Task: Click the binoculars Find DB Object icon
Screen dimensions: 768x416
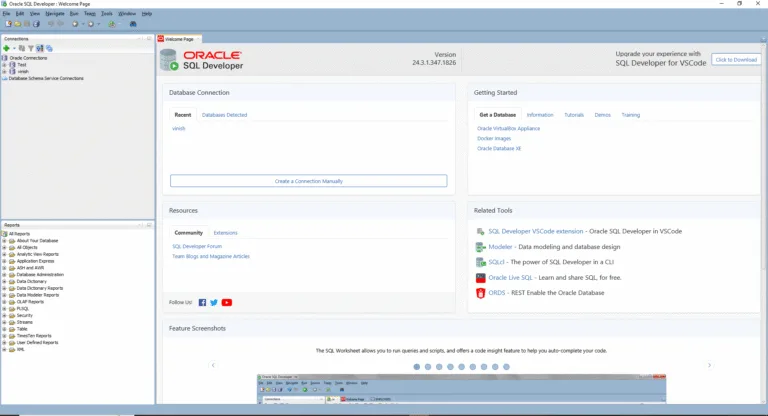Action: (133, 24)
